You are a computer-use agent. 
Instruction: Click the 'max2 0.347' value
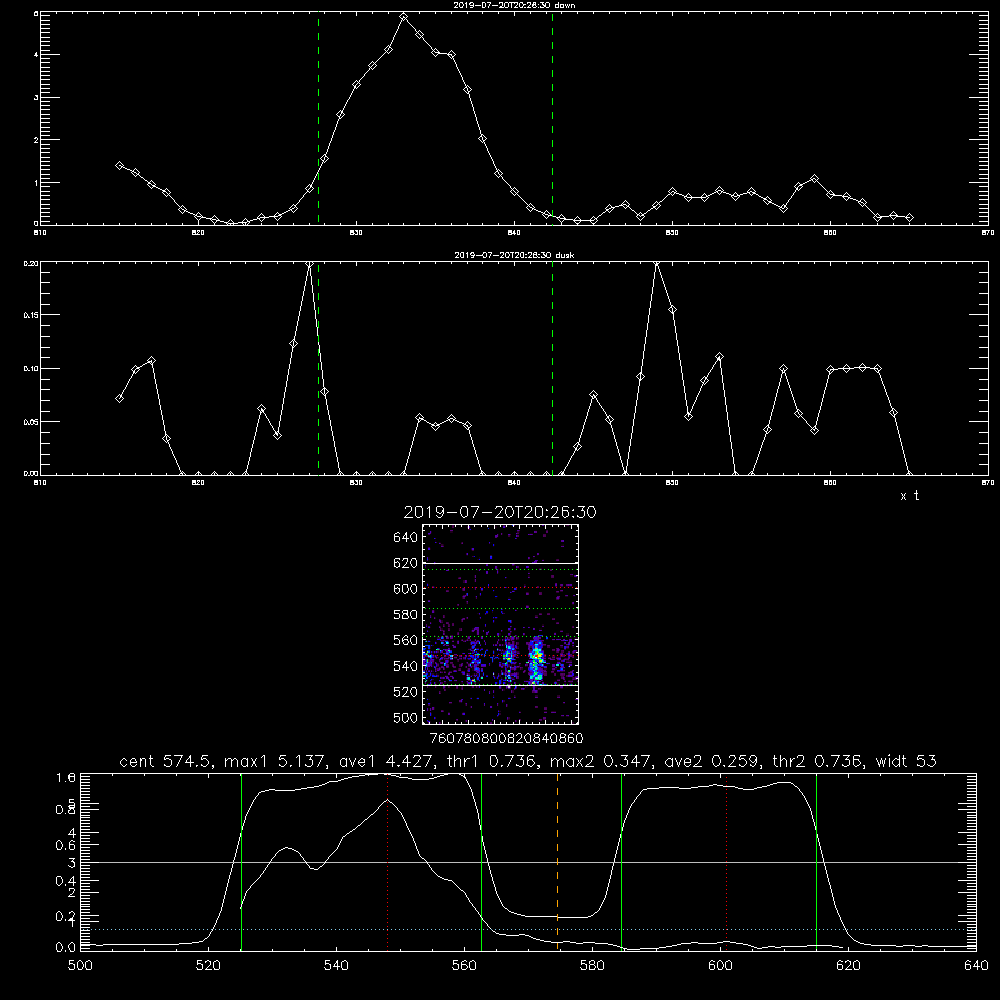598,761
